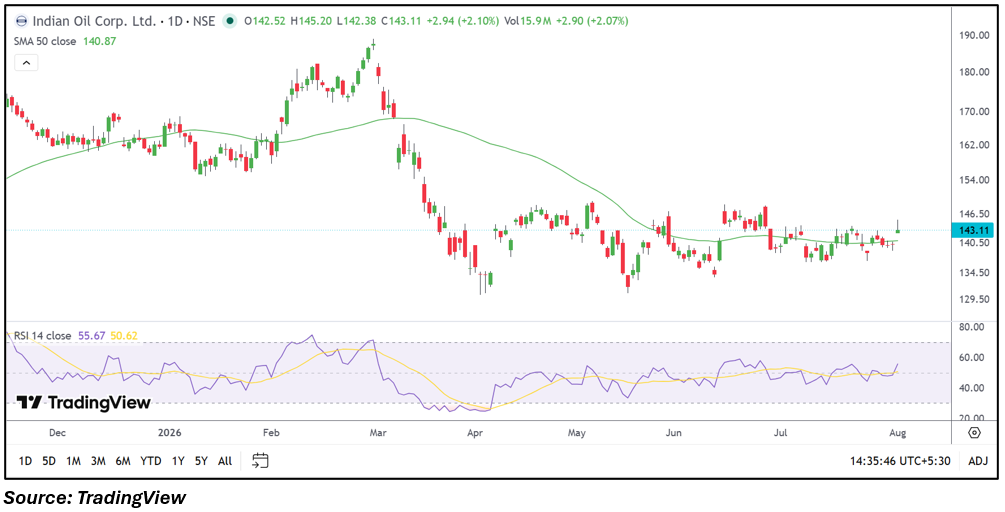Click the low value L142.38

click(x=358, y=21)
